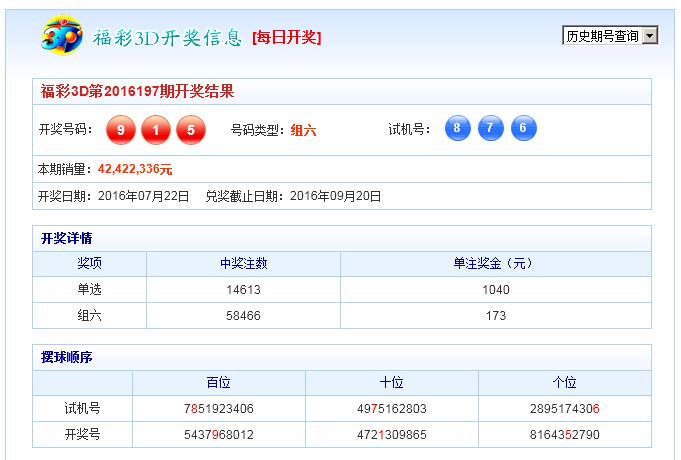Open the 历史期号查询 dropdown

click(610, 36)
